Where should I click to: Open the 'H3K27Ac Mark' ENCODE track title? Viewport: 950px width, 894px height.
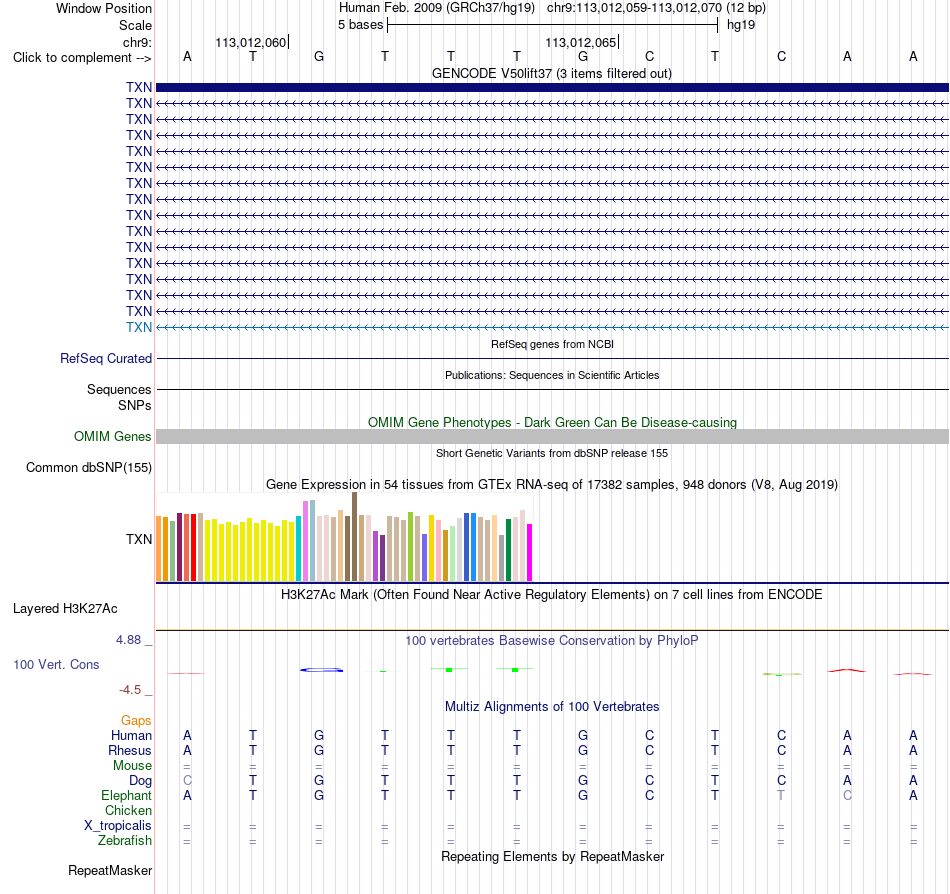click(x=552, y=594)
